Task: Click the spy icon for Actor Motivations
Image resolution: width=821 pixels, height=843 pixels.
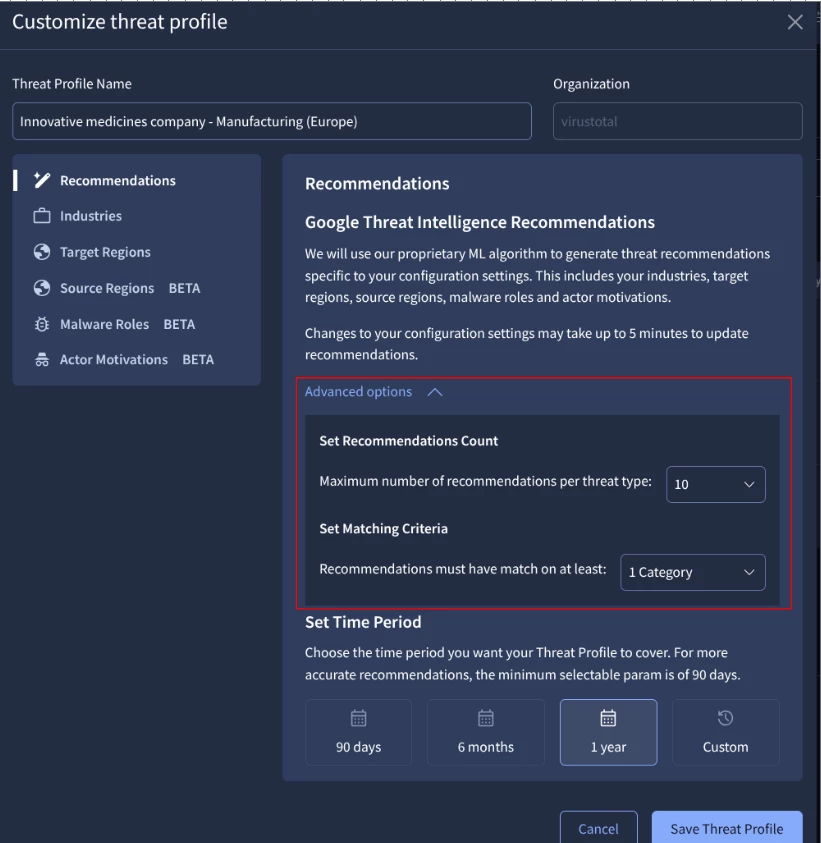Action: pos(42,360)
